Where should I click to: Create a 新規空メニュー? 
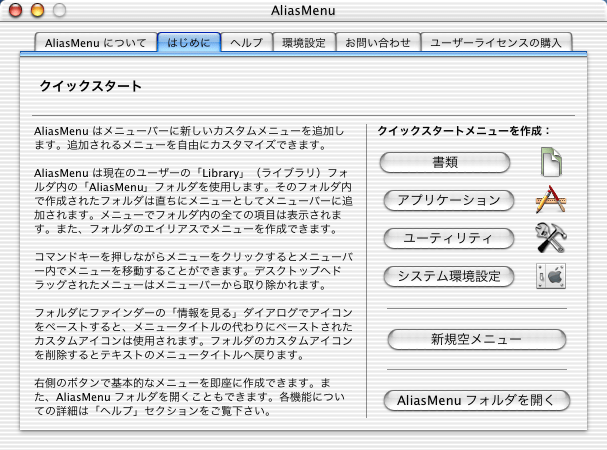coord(477,339)
